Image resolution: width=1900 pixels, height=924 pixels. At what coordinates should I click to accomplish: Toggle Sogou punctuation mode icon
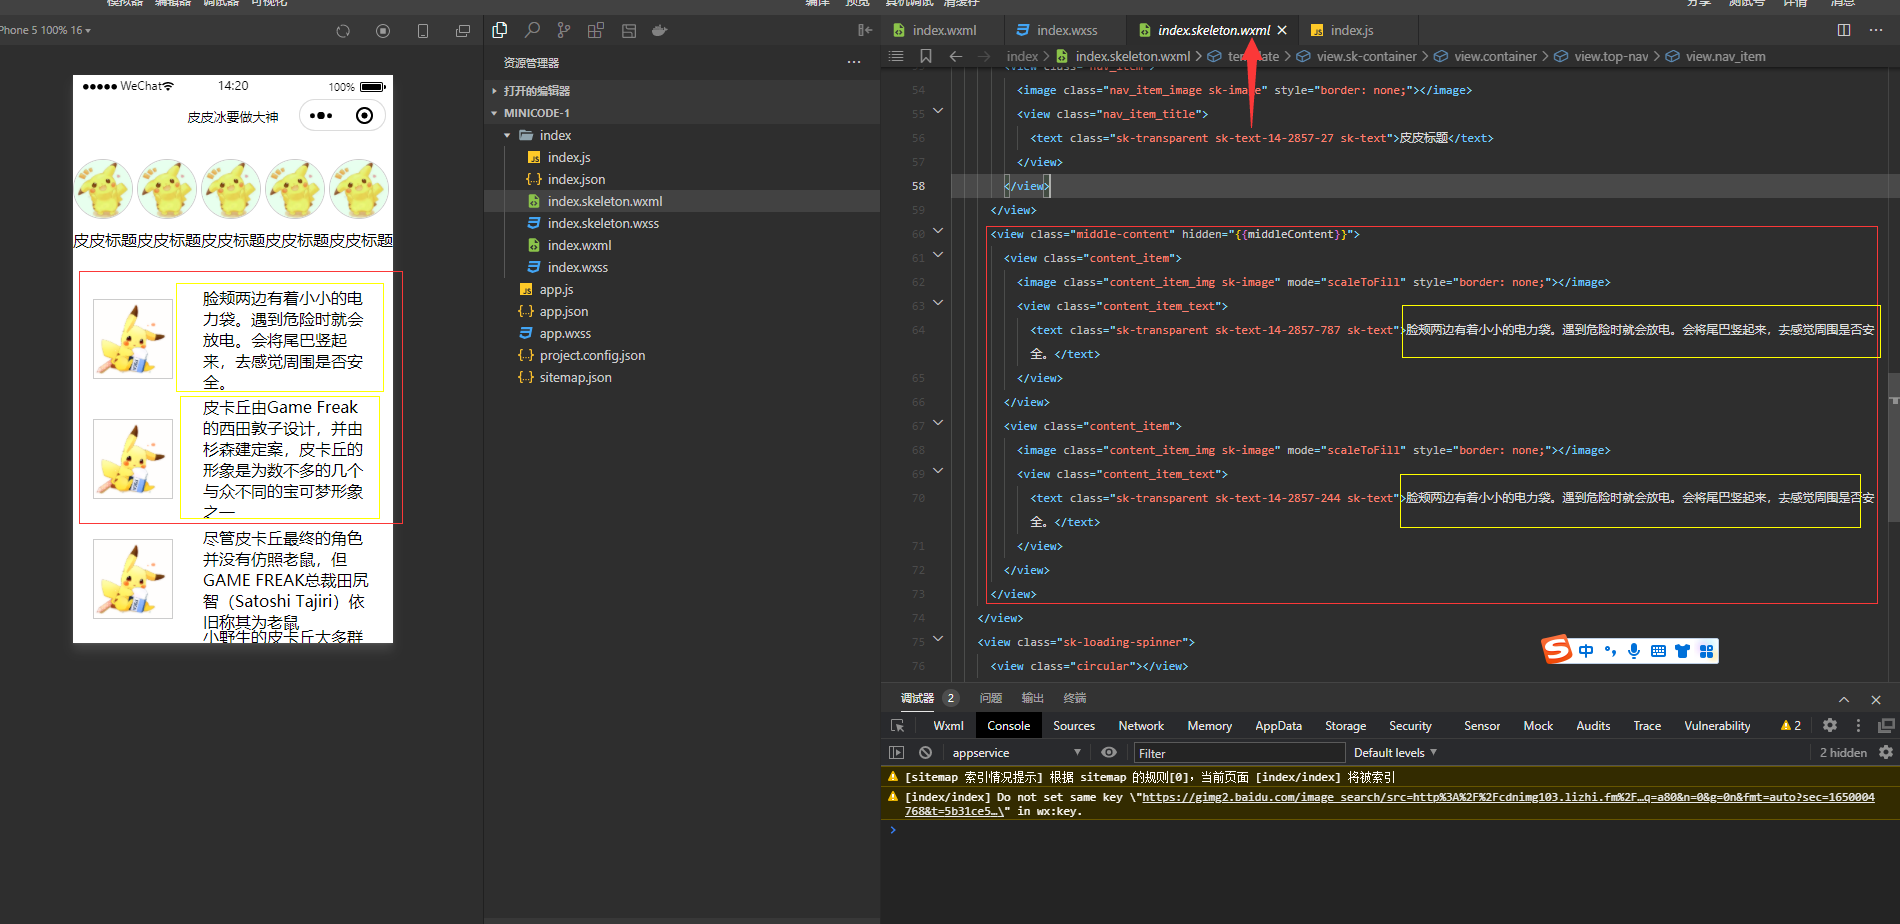tap(1610, 651)
